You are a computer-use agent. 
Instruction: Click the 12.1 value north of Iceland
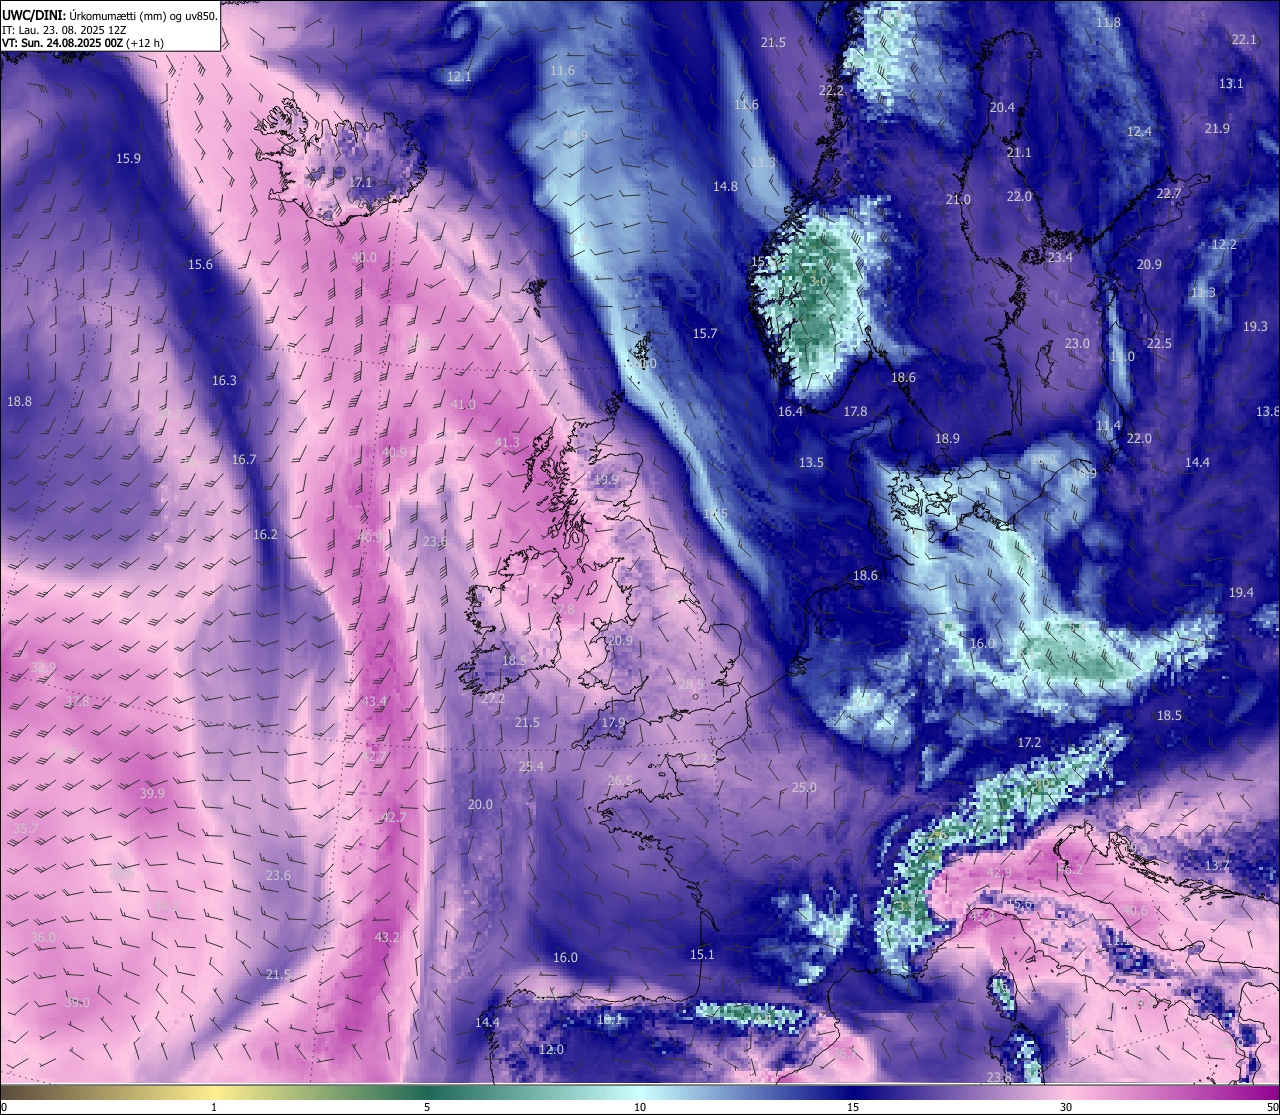[x=459, y=76]
